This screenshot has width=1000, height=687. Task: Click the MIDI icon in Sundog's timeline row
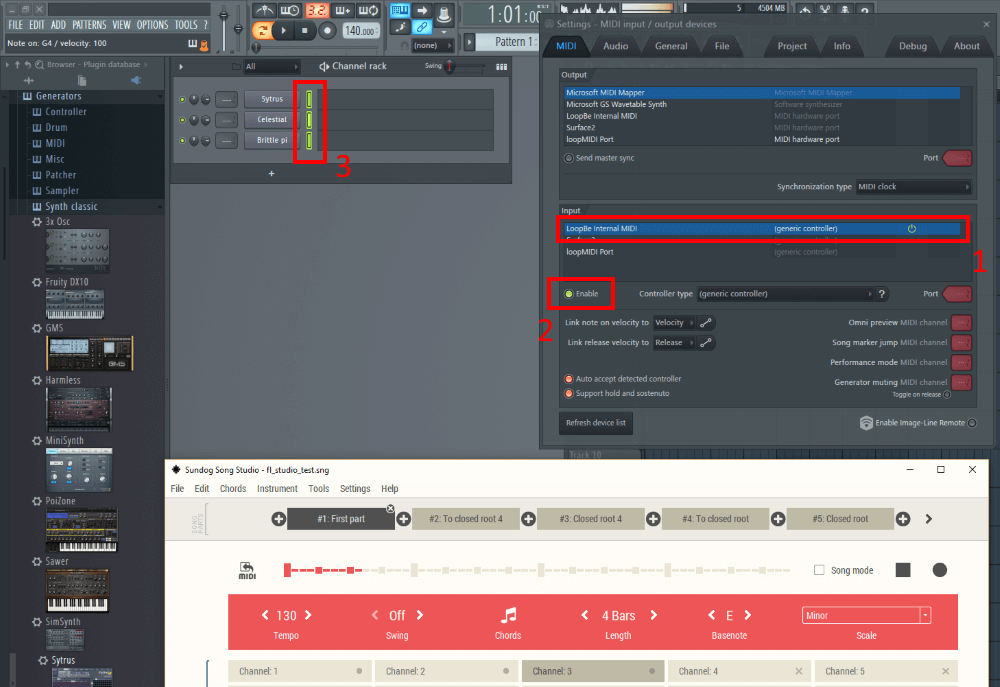pos(247,570)
